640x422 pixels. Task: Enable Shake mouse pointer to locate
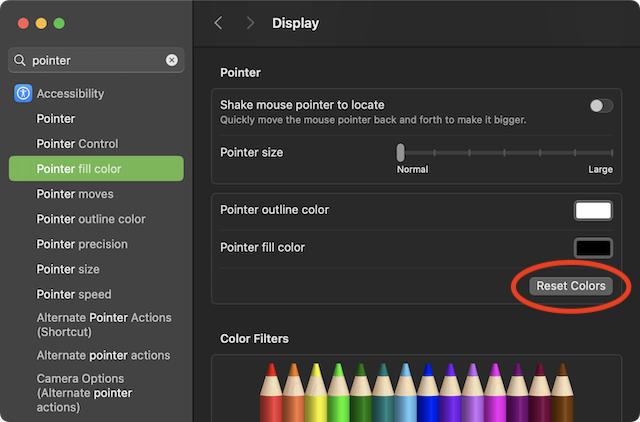click(600, 105)
